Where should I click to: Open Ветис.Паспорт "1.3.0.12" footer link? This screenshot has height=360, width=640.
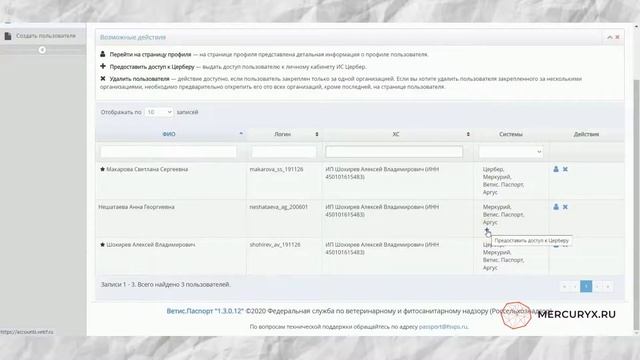click(x=205, y=311)
